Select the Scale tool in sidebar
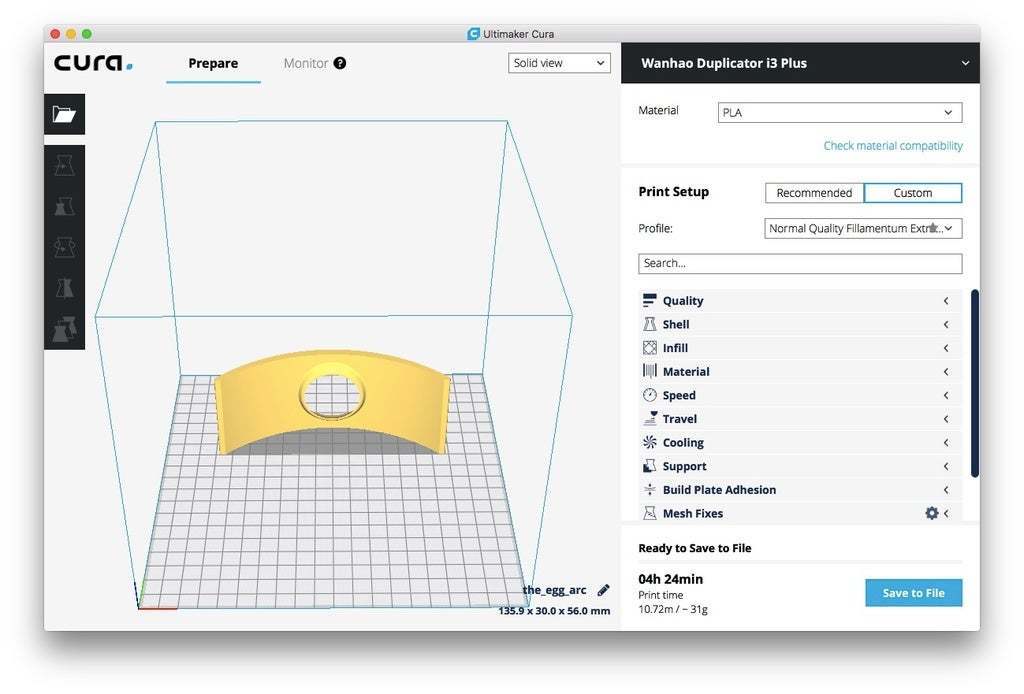 [x=64, y=206]
